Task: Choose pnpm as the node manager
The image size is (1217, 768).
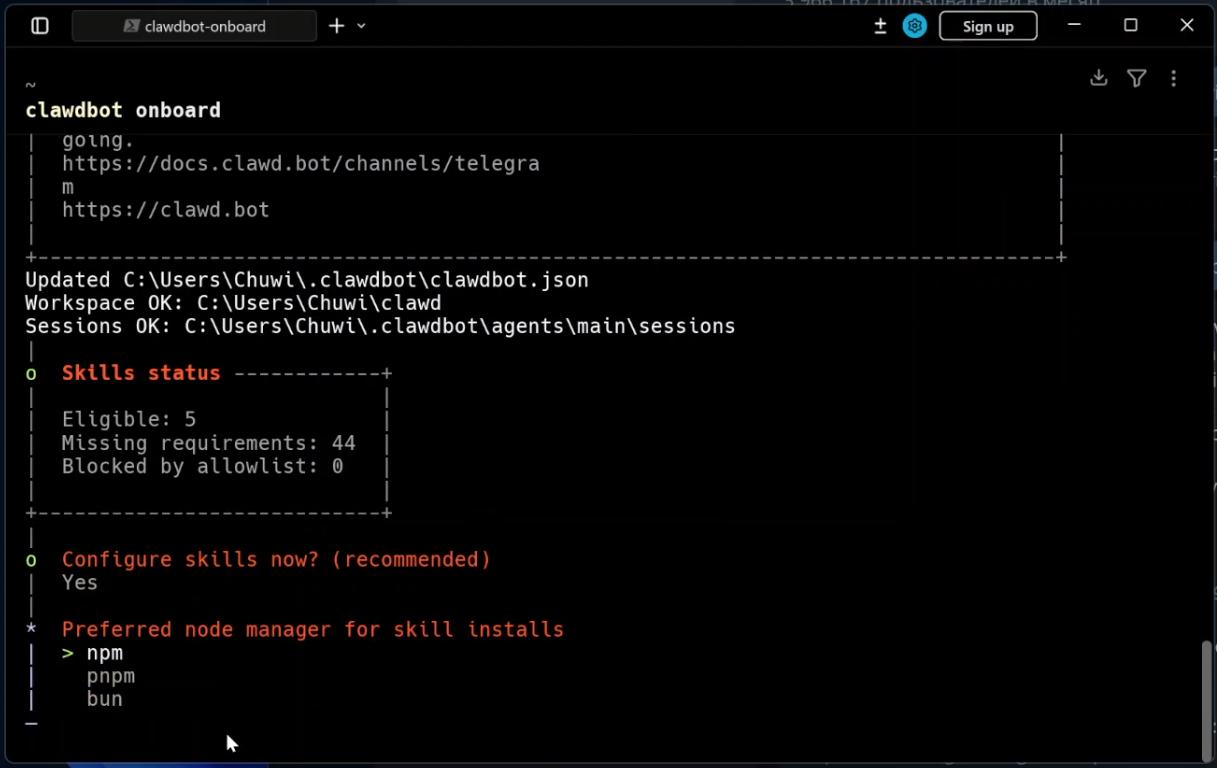Action: tap(110, 676)
